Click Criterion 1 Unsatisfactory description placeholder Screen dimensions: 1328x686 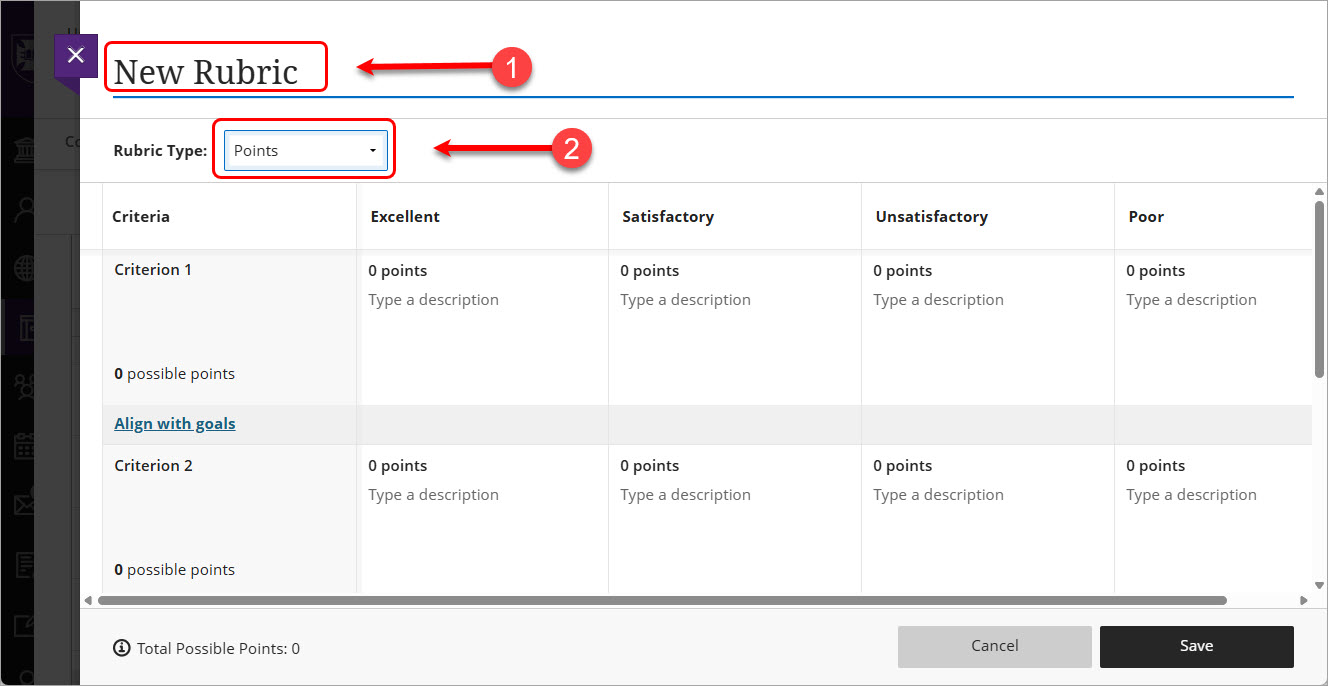click(x=938, y=300)
